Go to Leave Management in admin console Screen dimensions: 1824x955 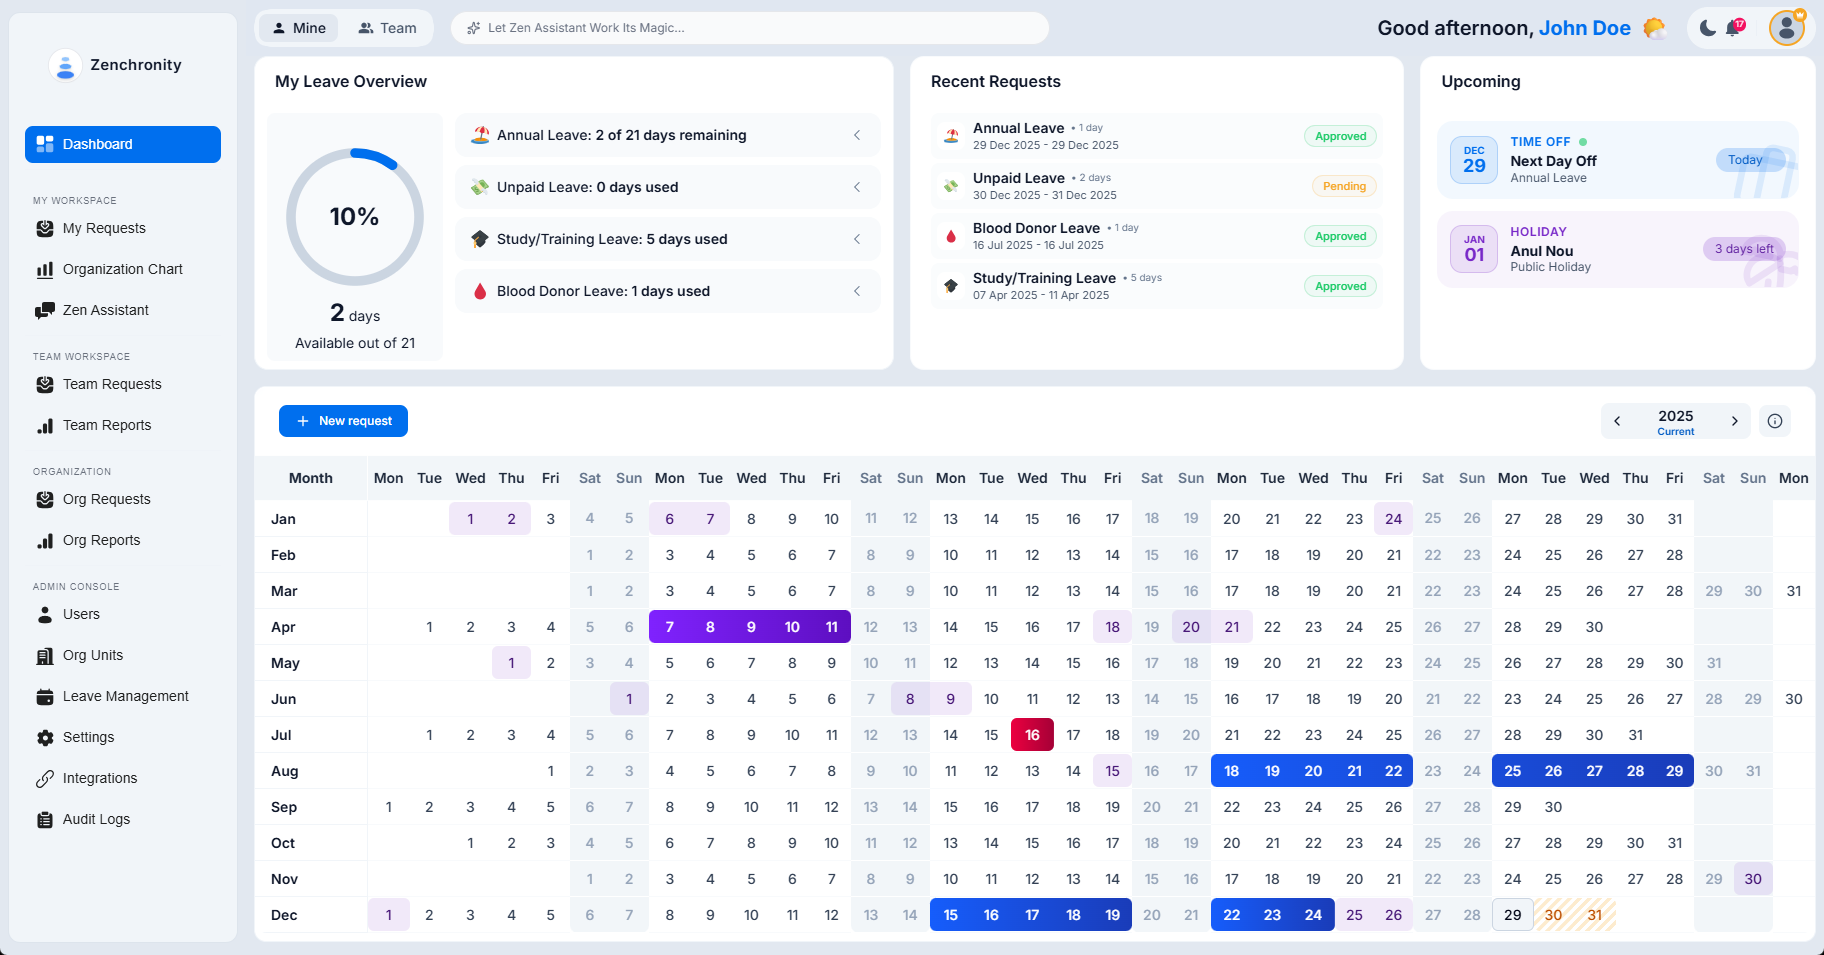(125, 696)
